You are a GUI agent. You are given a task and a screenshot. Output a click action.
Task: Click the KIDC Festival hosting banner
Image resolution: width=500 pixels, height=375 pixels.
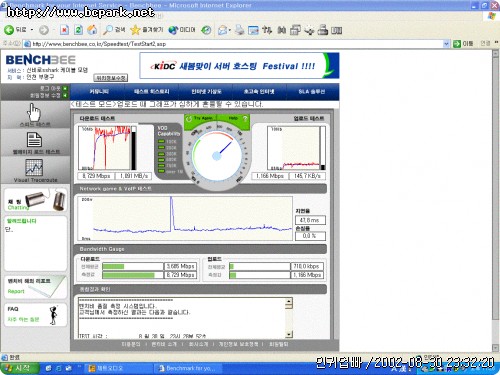[x=239, y=65]
